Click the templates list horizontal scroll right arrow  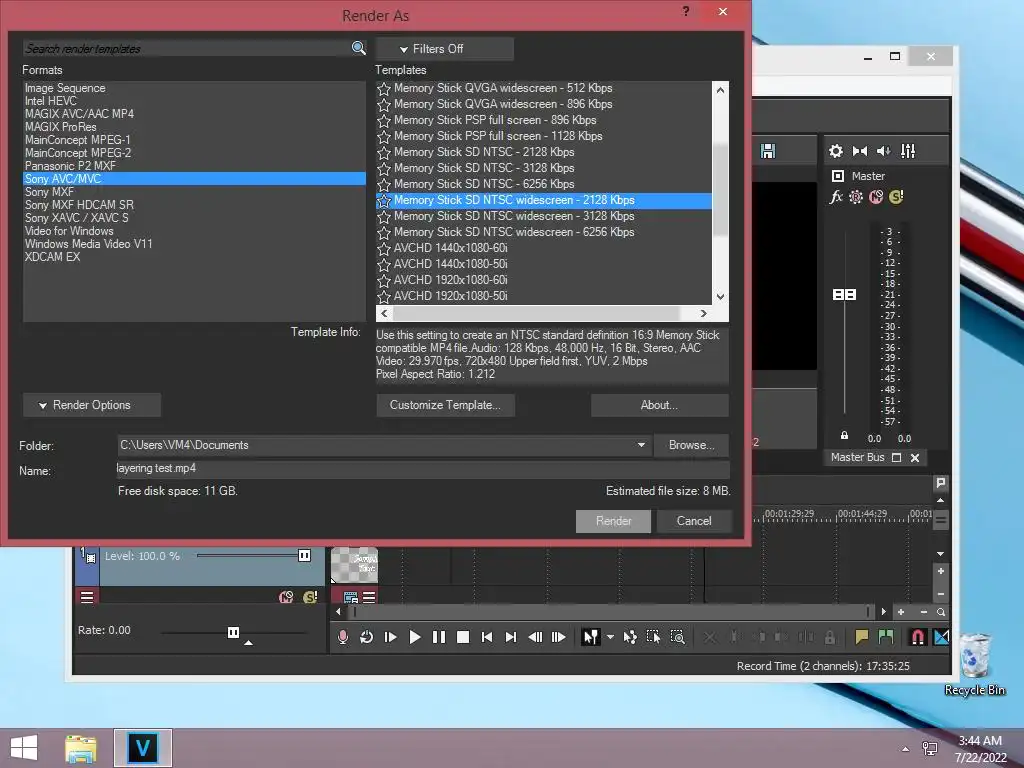[x=703, y=313]
